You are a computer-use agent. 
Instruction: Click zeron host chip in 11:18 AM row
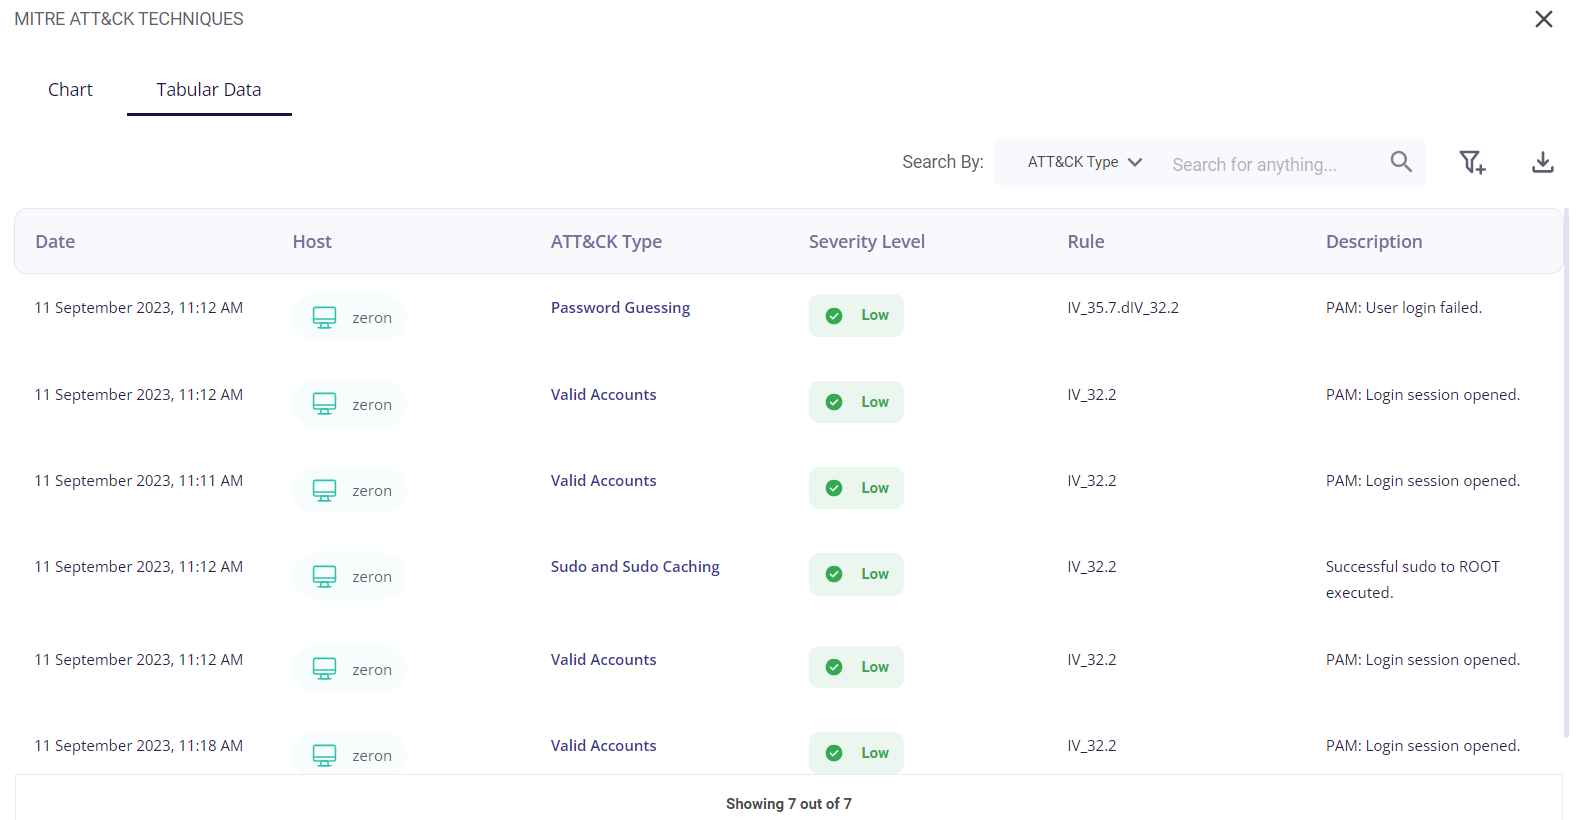click(x=350, y=753)
